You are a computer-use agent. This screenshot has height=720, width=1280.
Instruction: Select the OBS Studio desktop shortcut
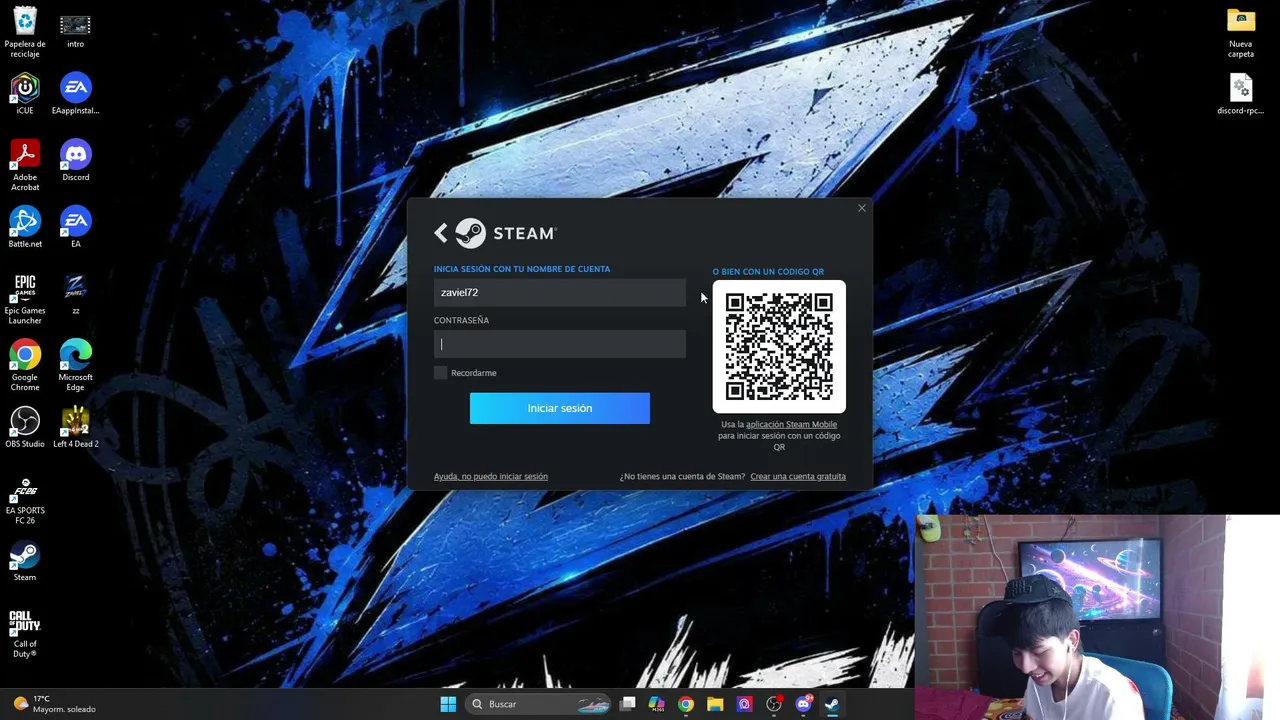[25, 428]
